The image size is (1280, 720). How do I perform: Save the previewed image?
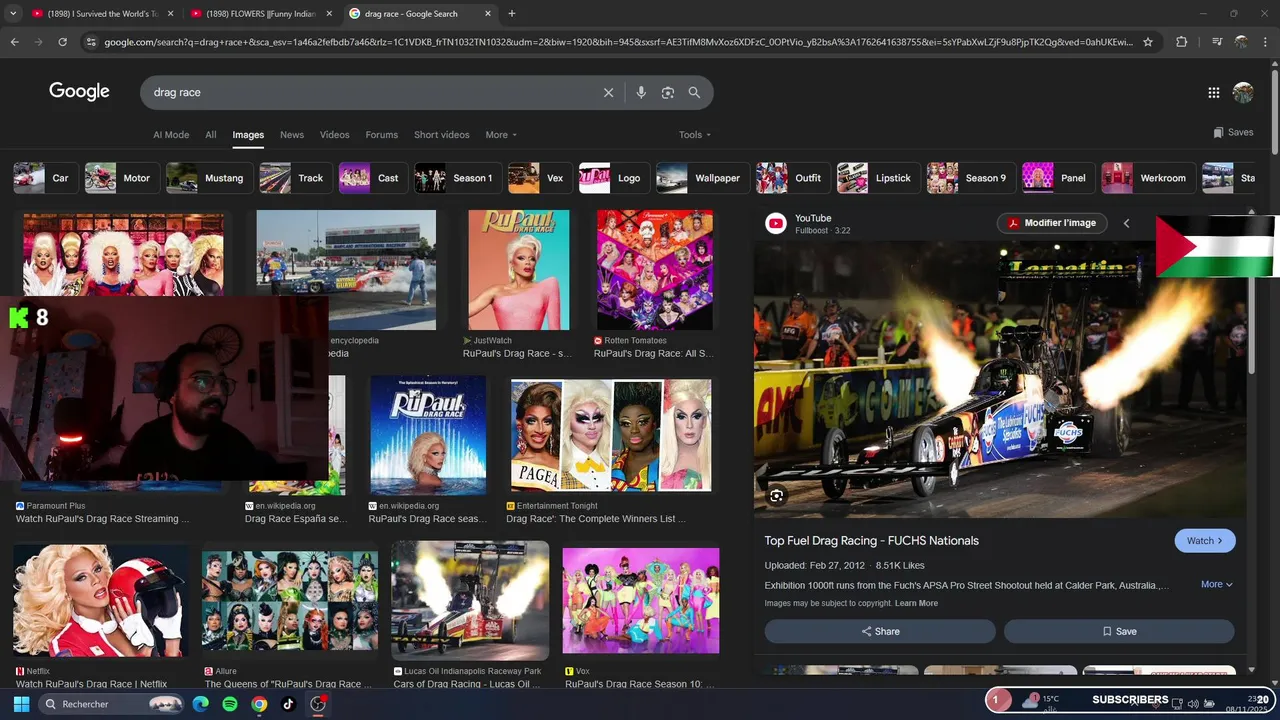(x=1119, y=631)
